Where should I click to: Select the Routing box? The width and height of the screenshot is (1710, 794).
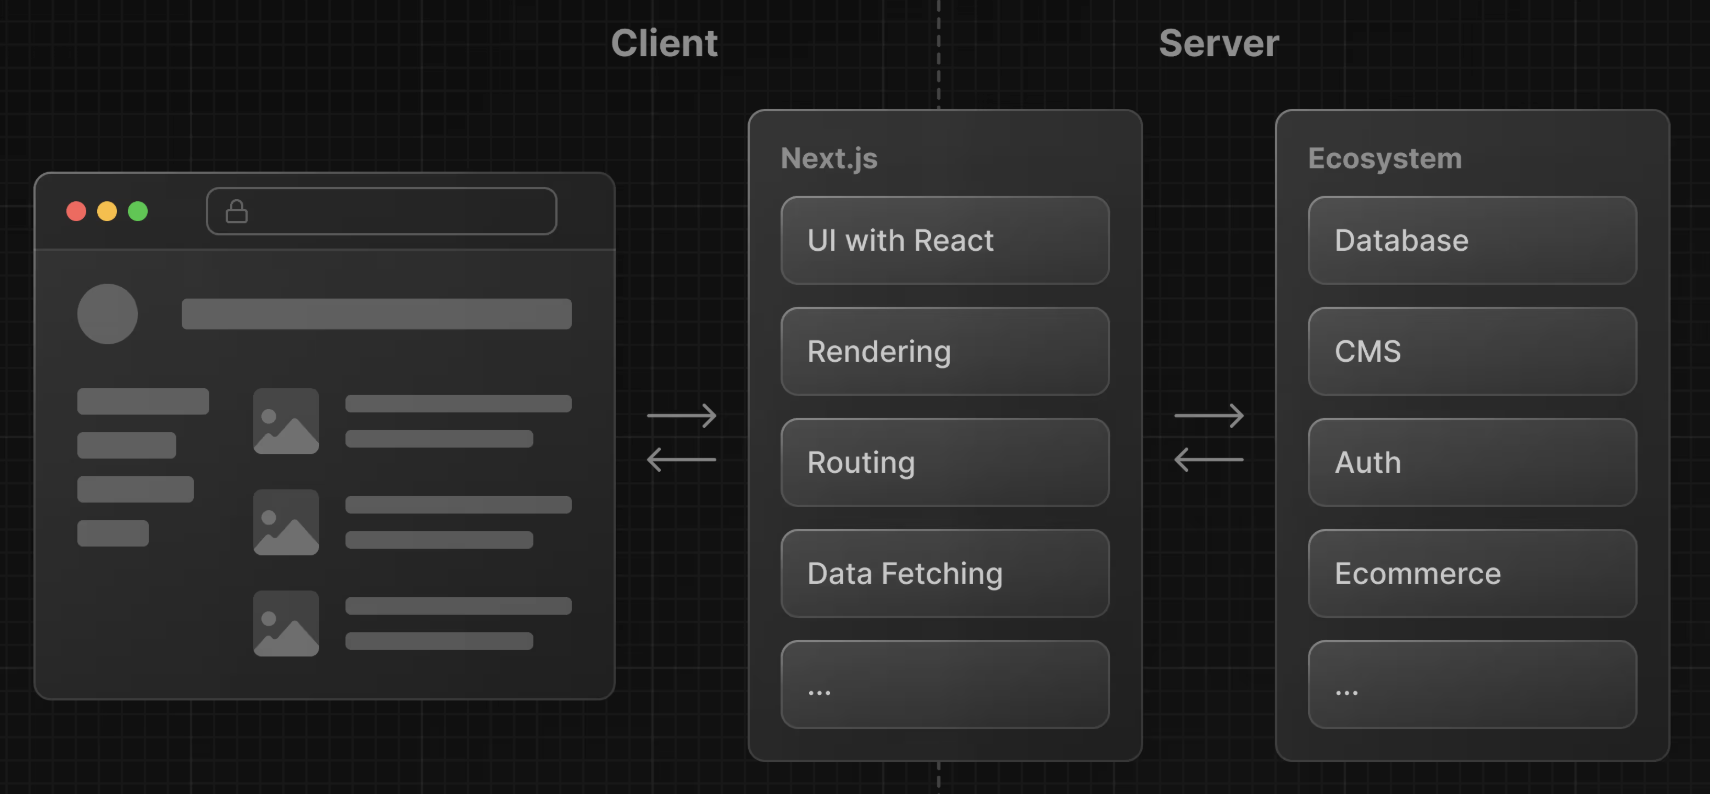(x=945, y=462)
